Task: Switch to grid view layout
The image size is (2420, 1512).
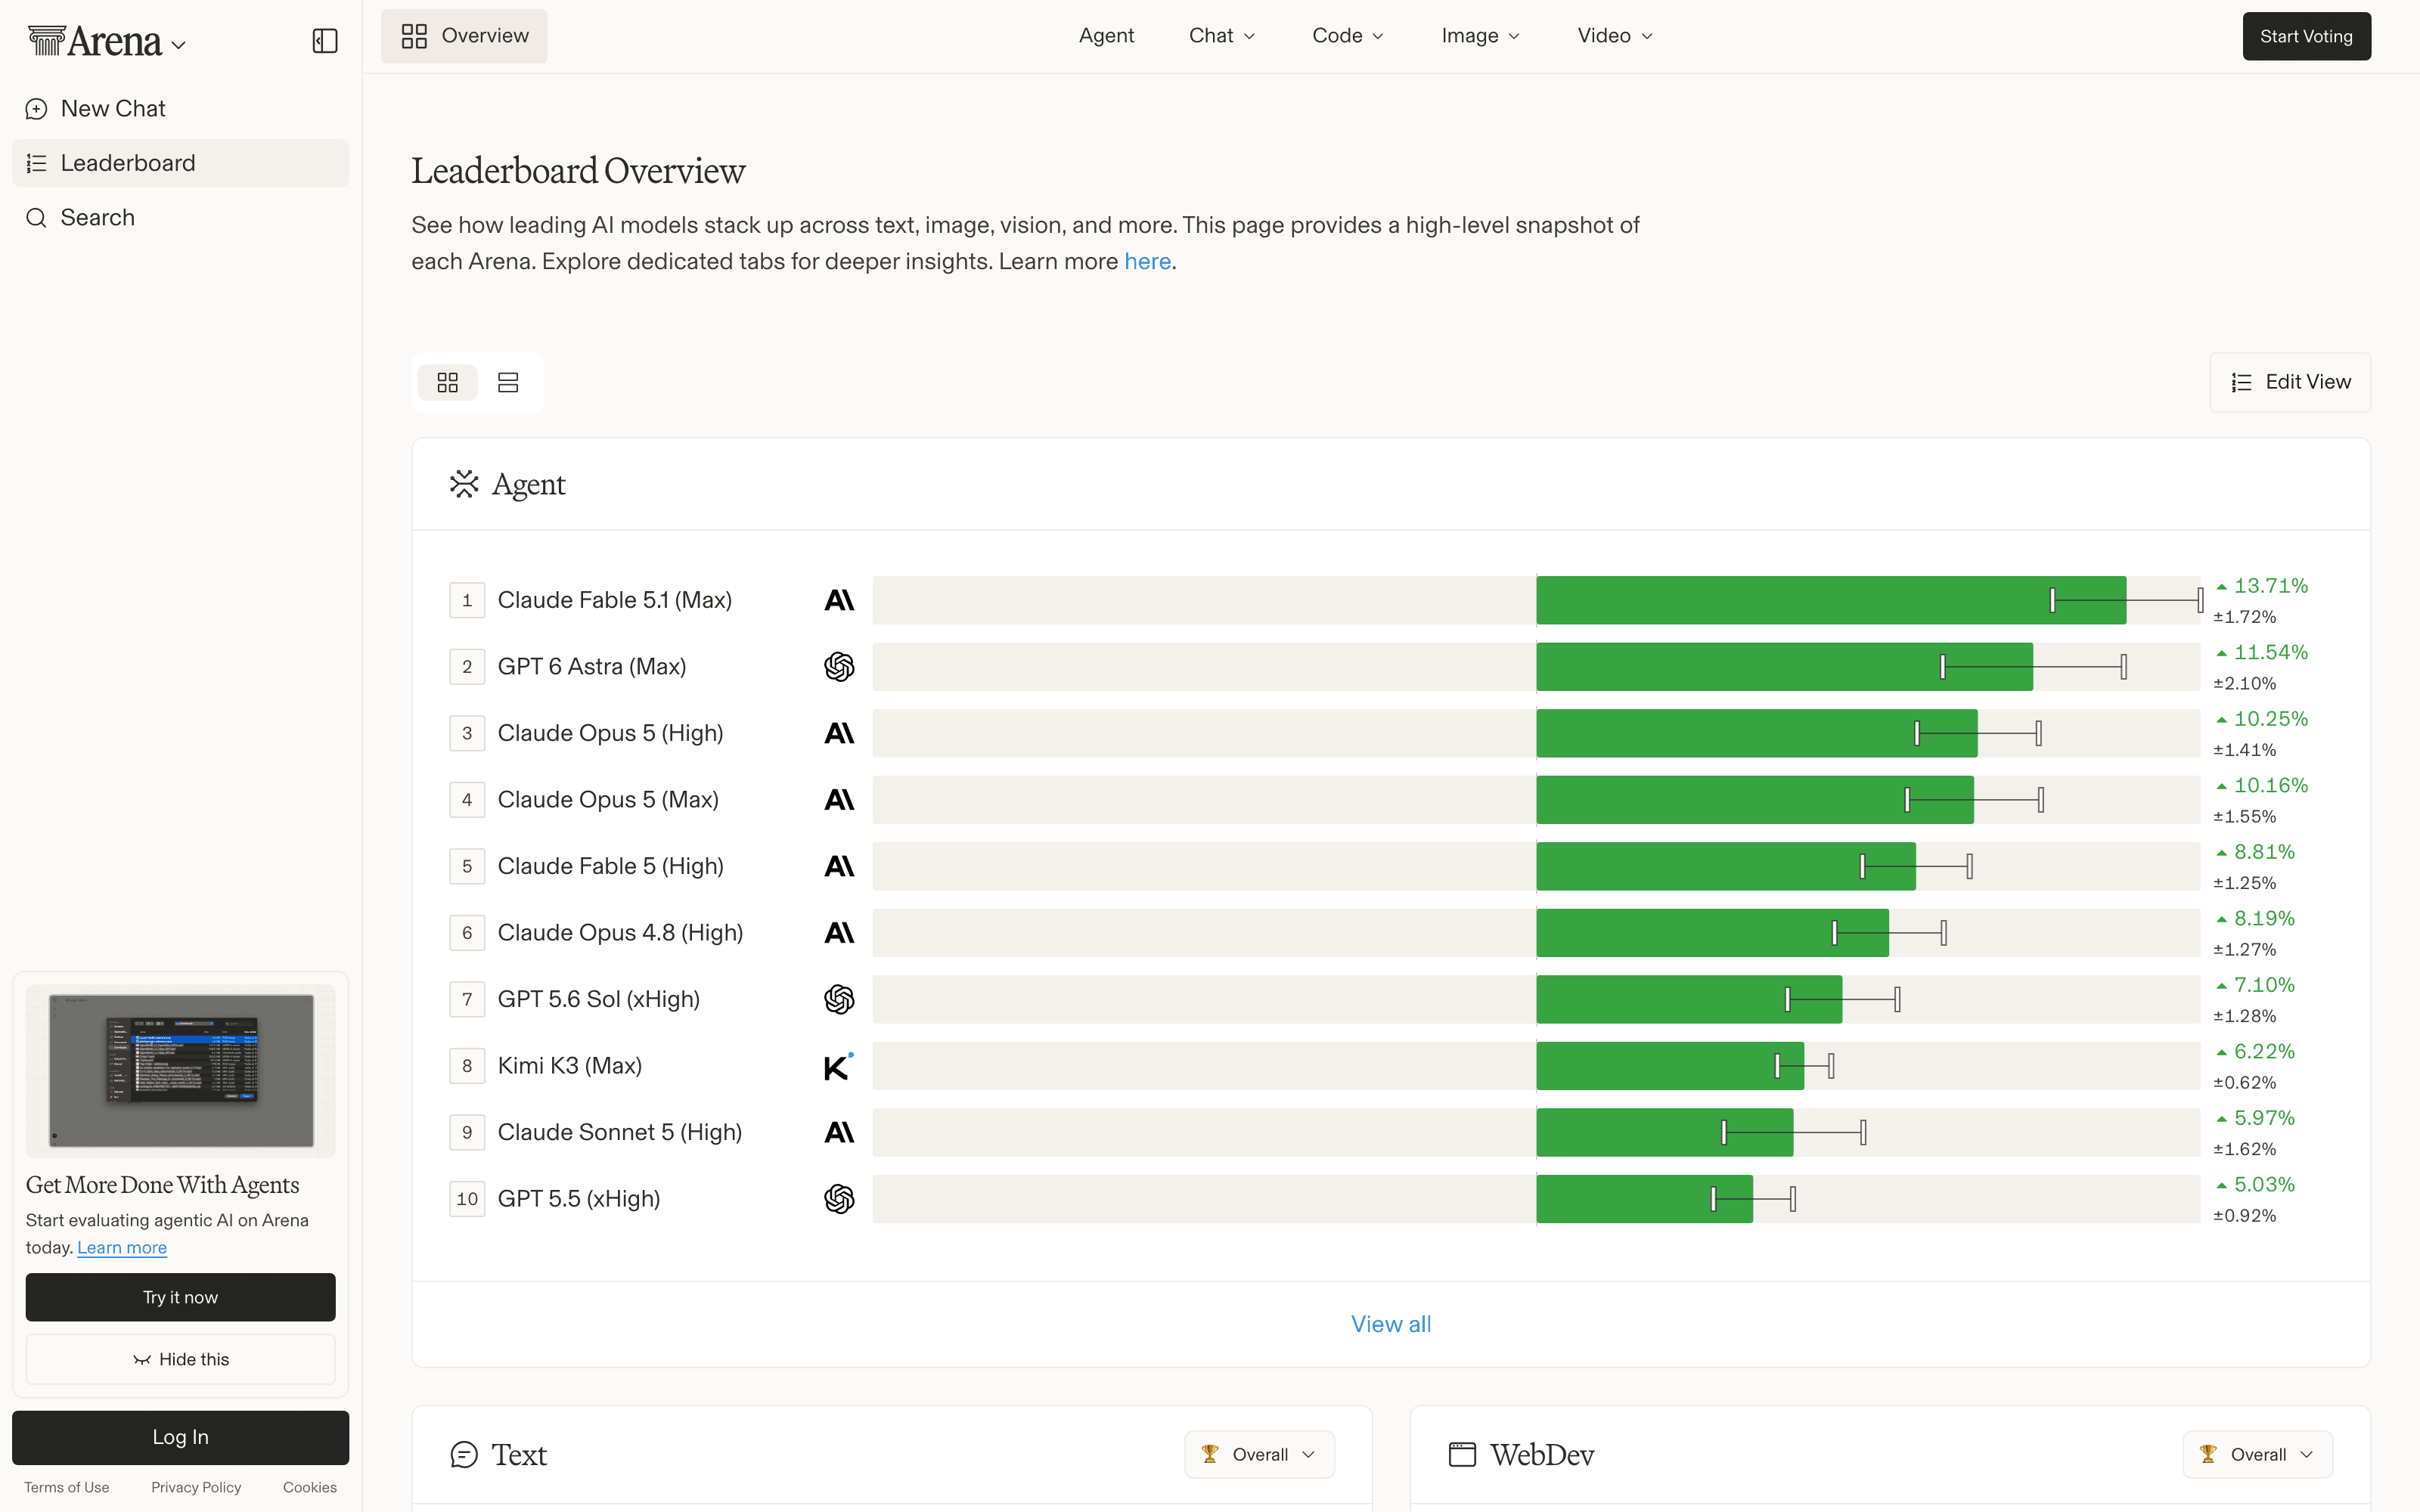Action: pyautogui.click(x=447, y=382)
